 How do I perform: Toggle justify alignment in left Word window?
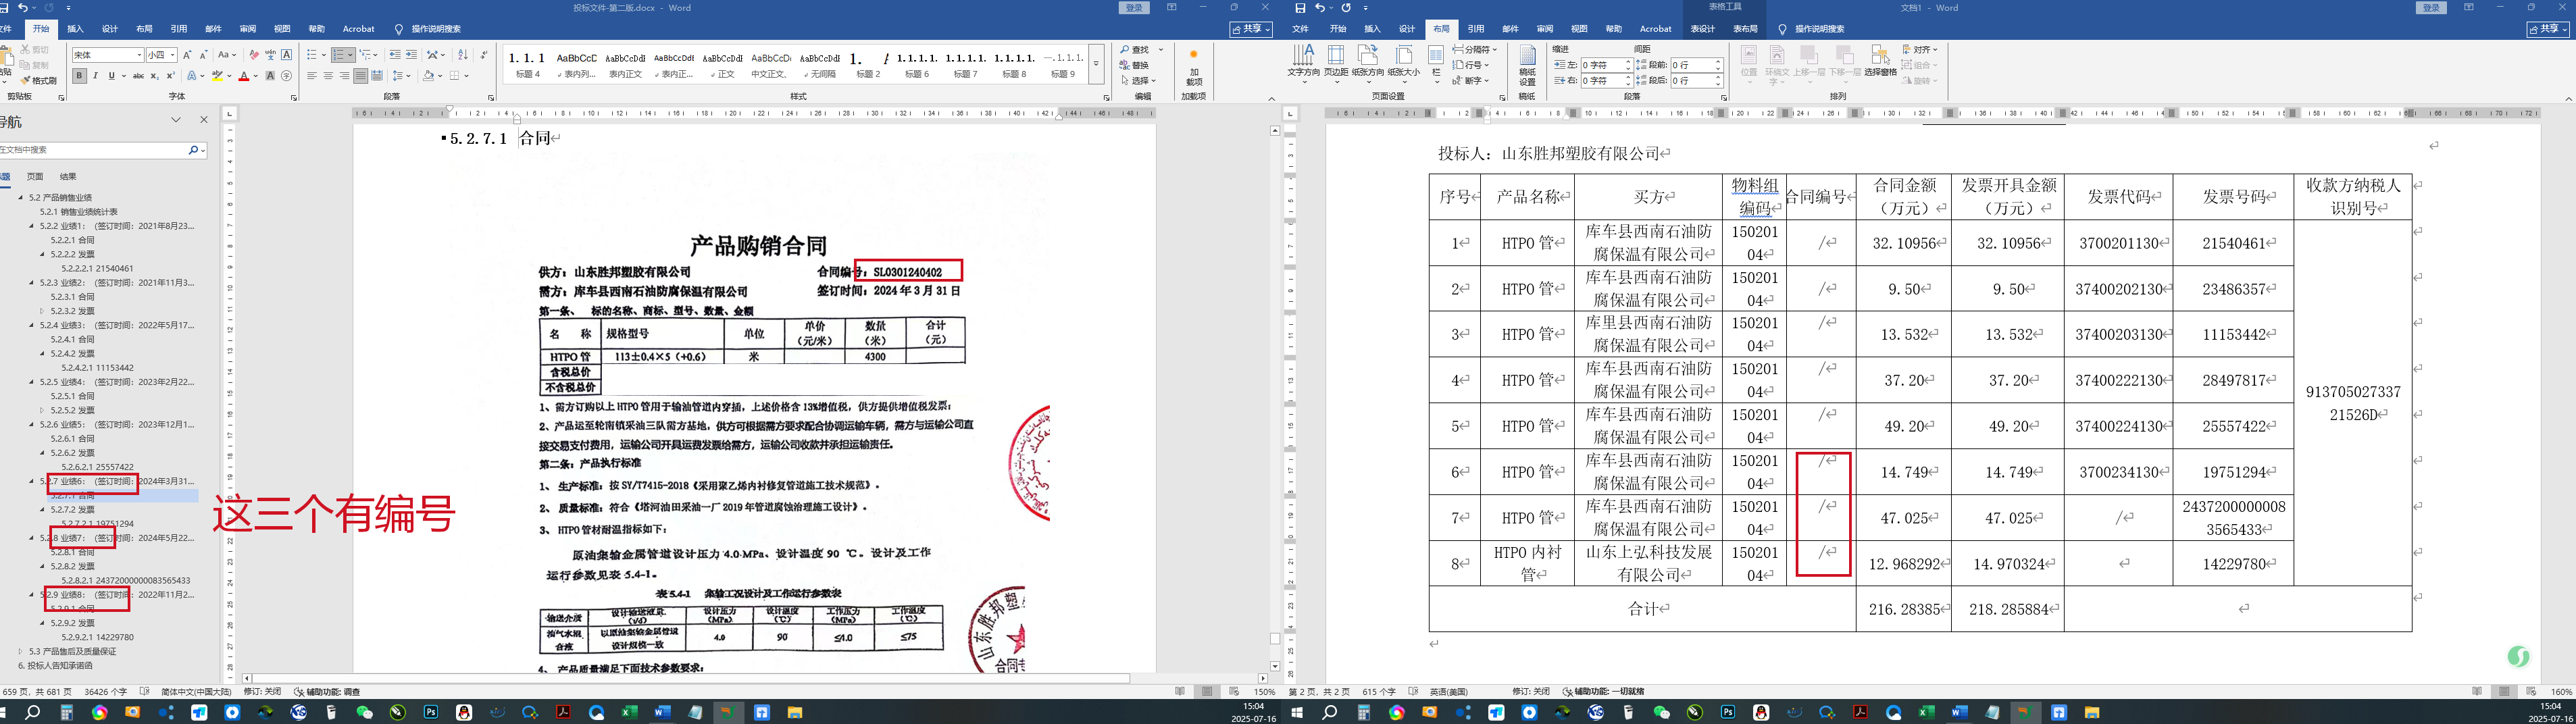point(360,76)
